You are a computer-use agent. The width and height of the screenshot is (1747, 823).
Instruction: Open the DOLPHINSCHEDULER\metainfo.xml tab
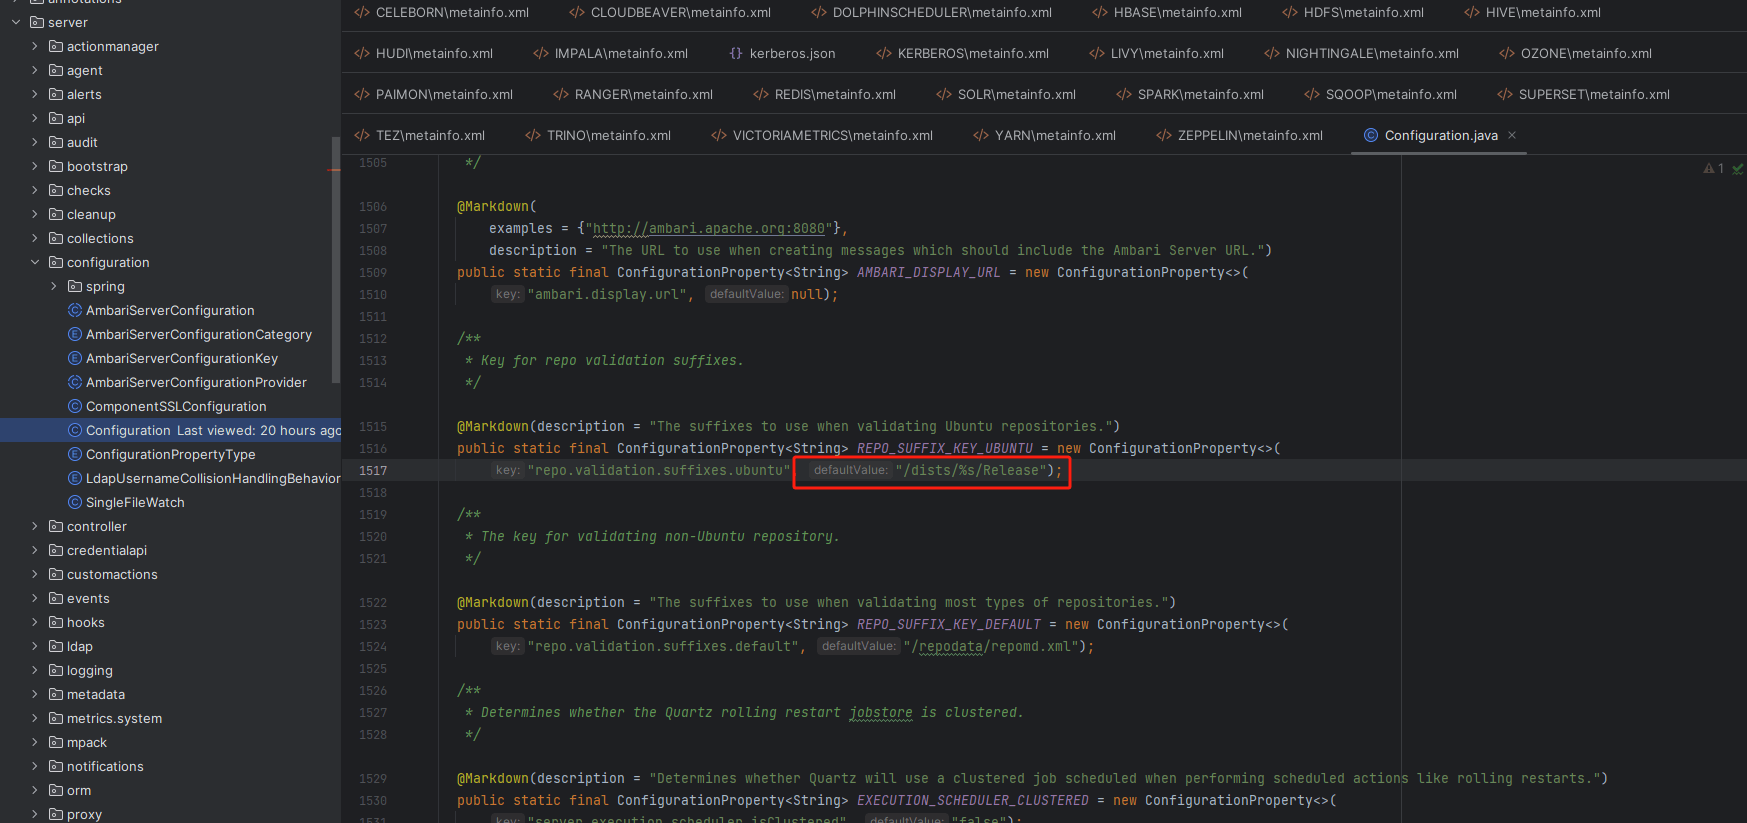pyautogui.click(x=931, y=12)
